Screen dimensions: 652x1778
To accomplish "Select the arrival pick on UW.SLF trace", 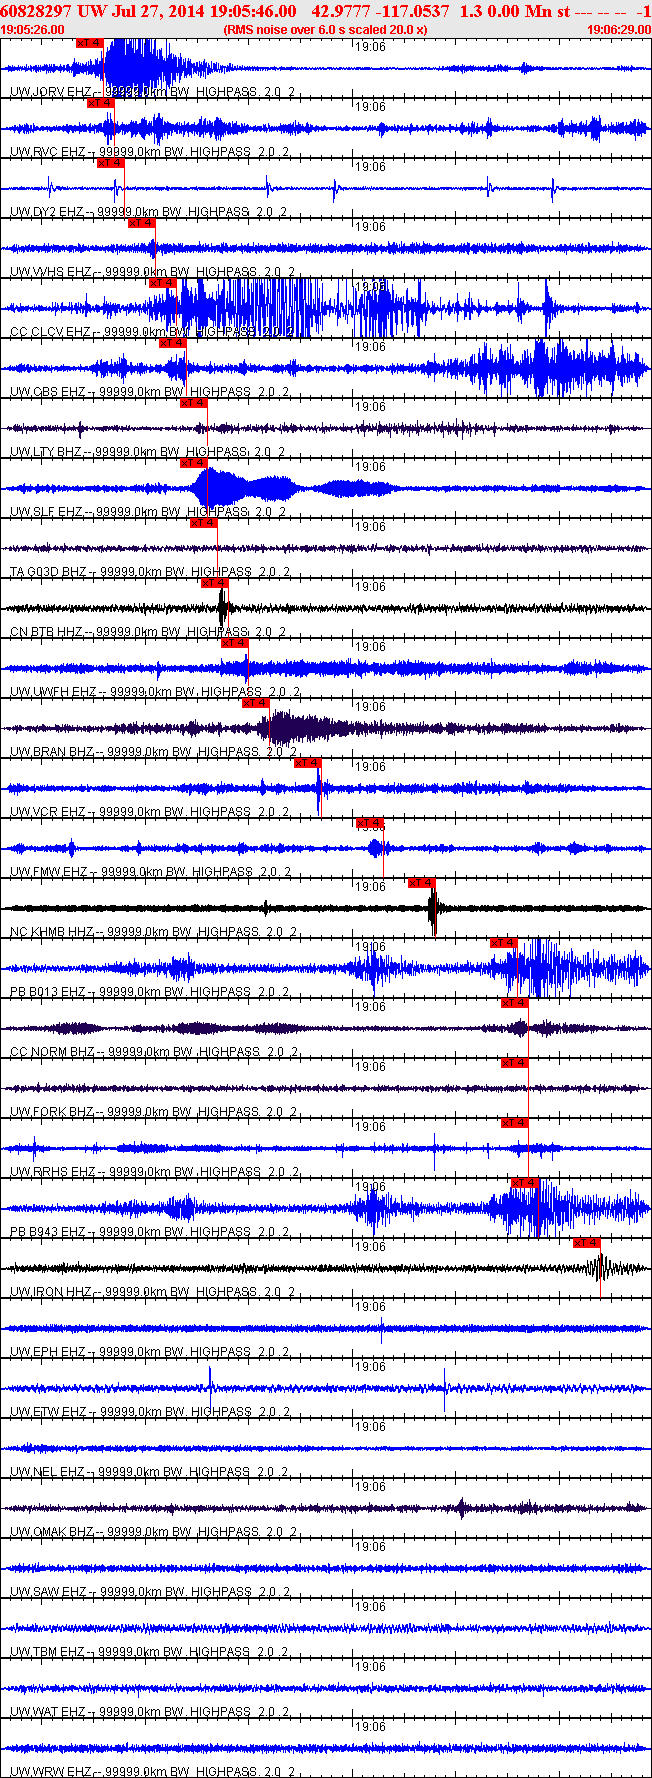I will coord(194,463).
